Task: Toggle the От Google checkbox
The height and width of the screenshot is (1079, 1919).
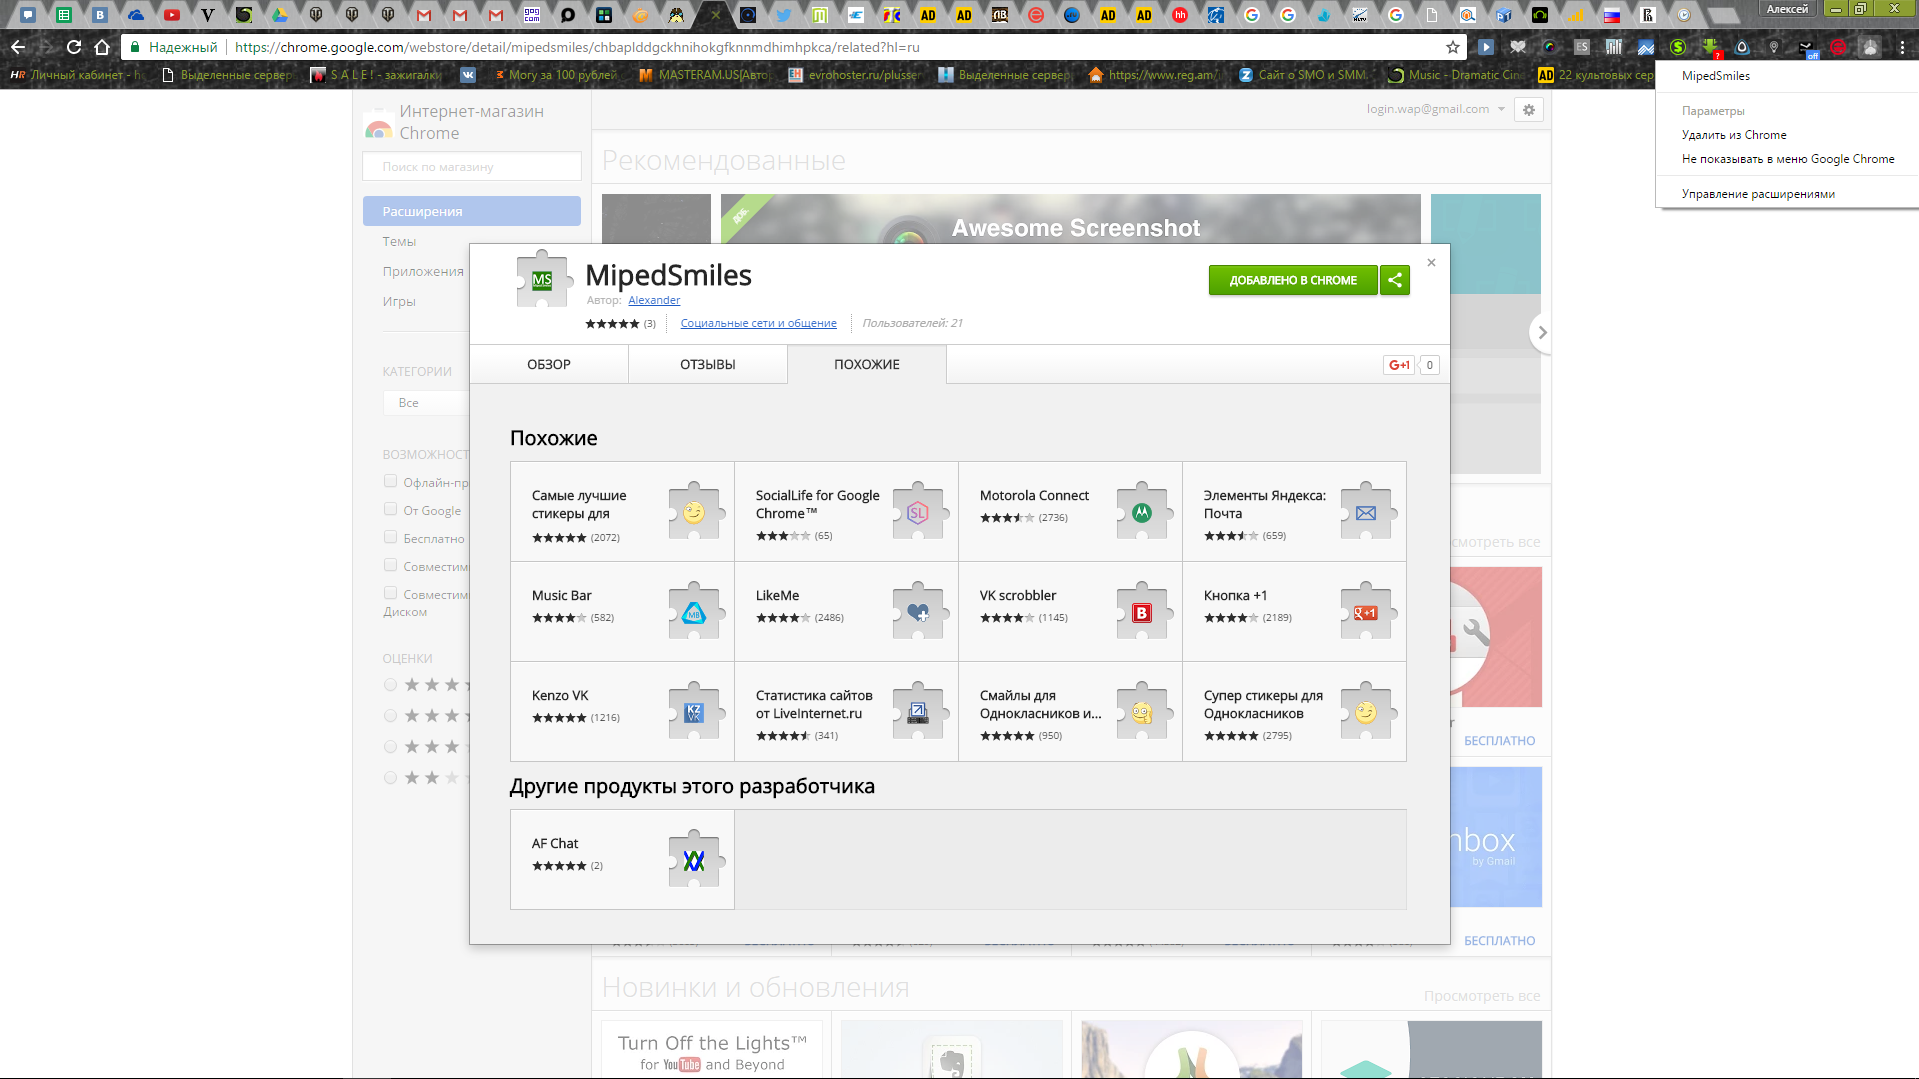Action: [391, 509]
